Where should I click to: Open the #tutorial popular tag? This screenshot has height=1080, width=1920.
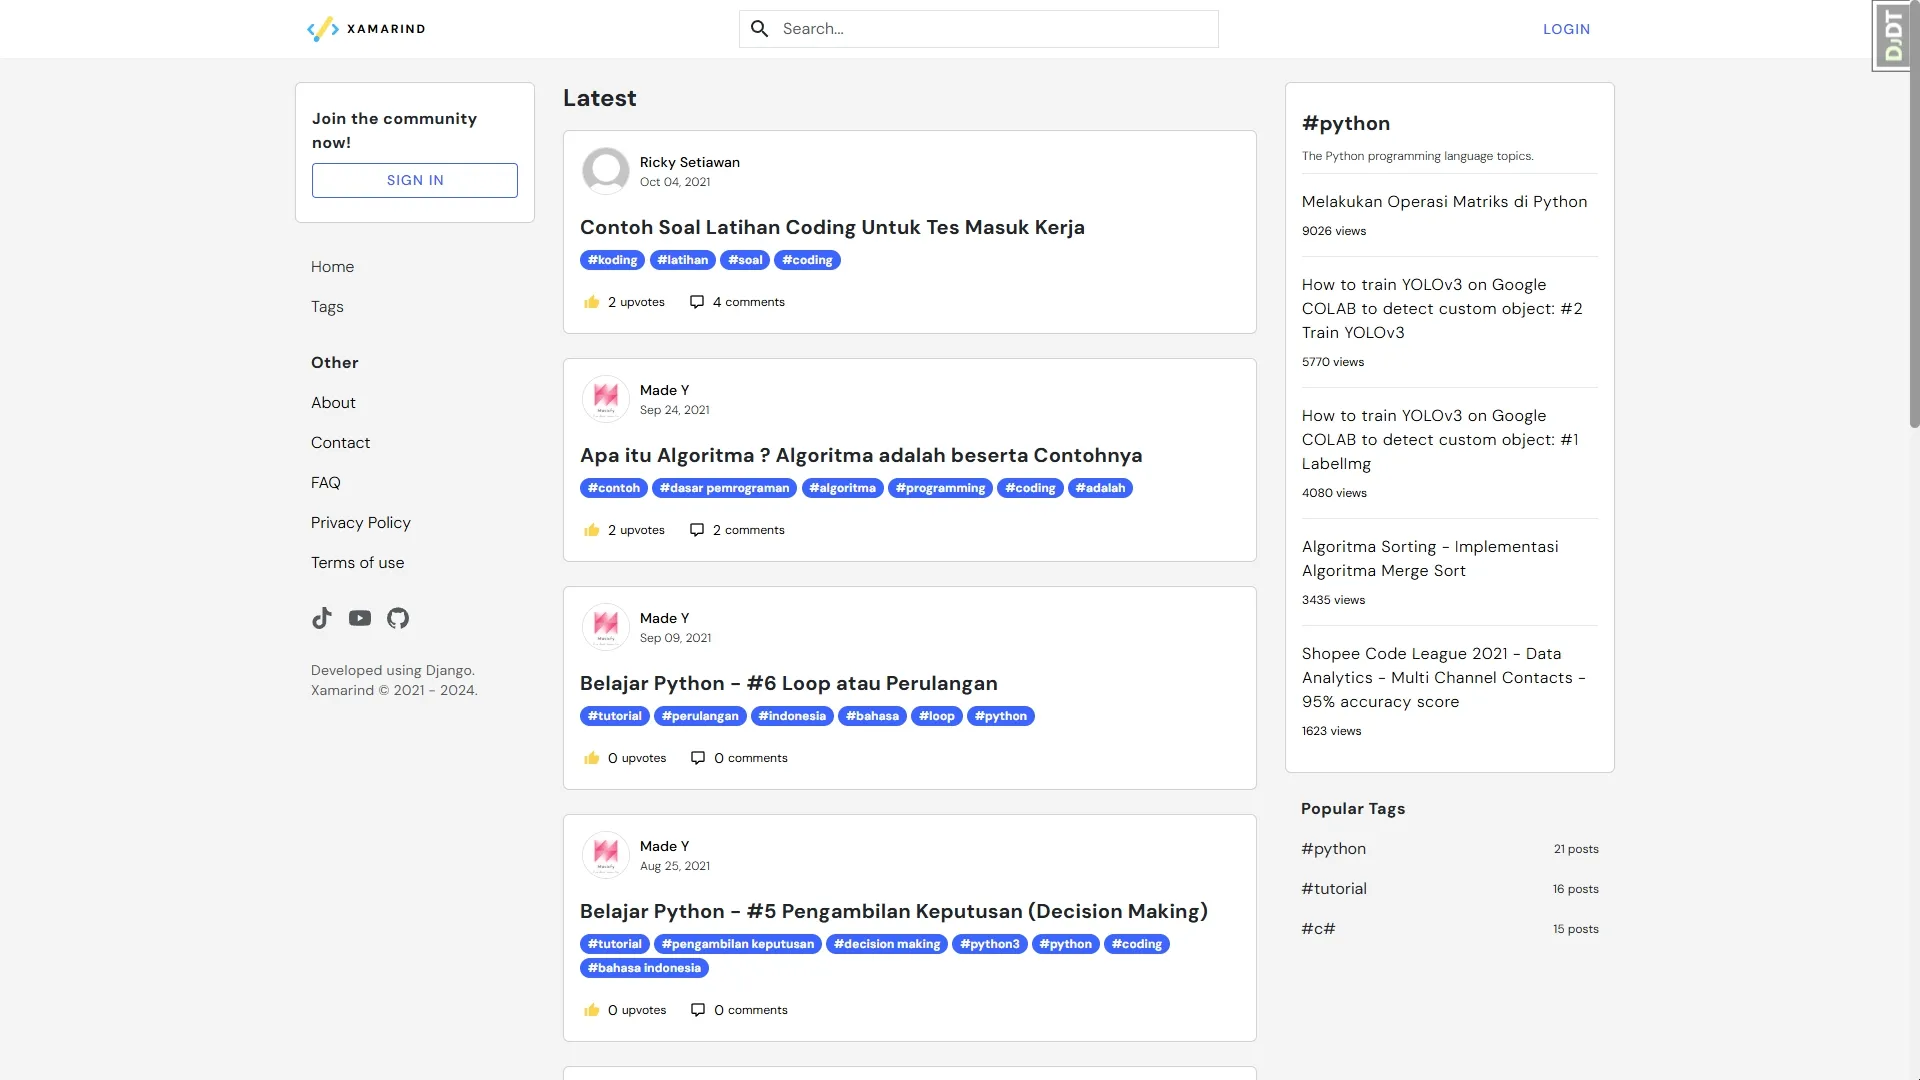click(1334, 889)
